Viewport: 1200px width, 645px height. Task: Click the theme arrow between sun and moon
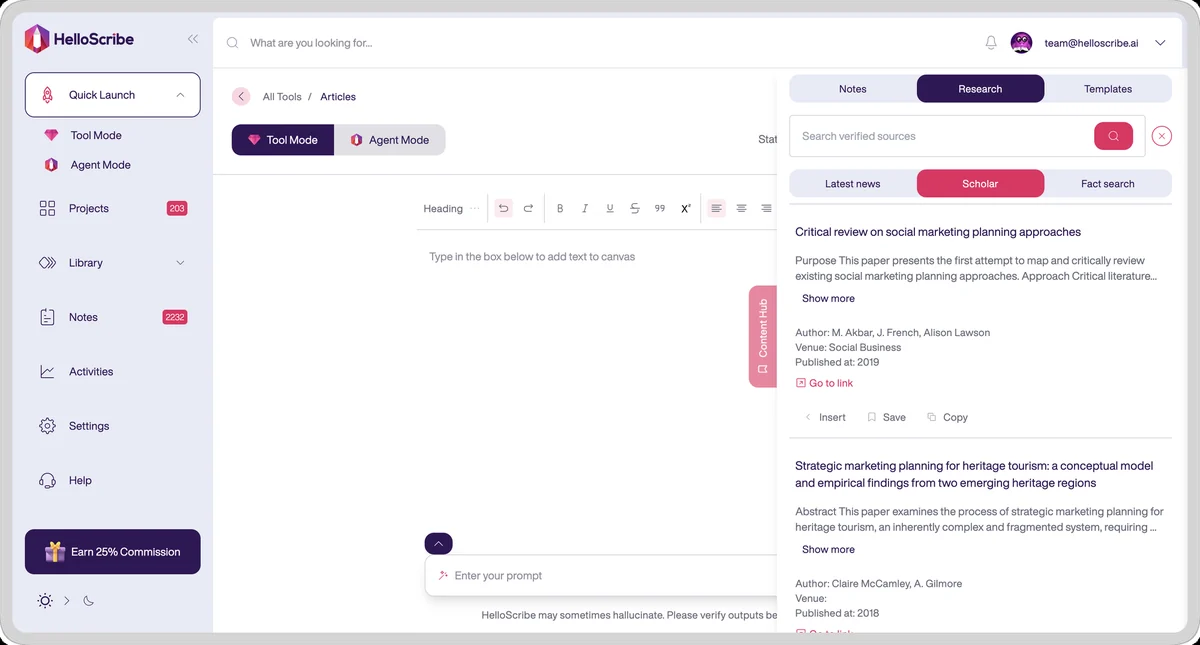coord(67,601)
